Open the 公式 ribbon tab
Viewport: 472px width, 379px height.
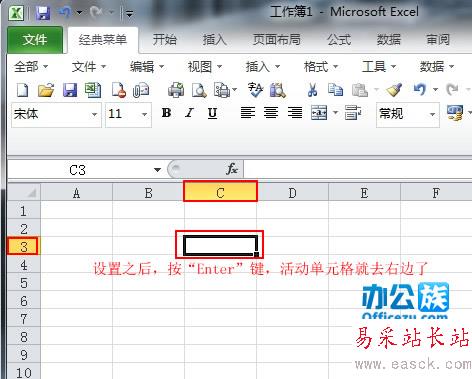coord(339,40)
